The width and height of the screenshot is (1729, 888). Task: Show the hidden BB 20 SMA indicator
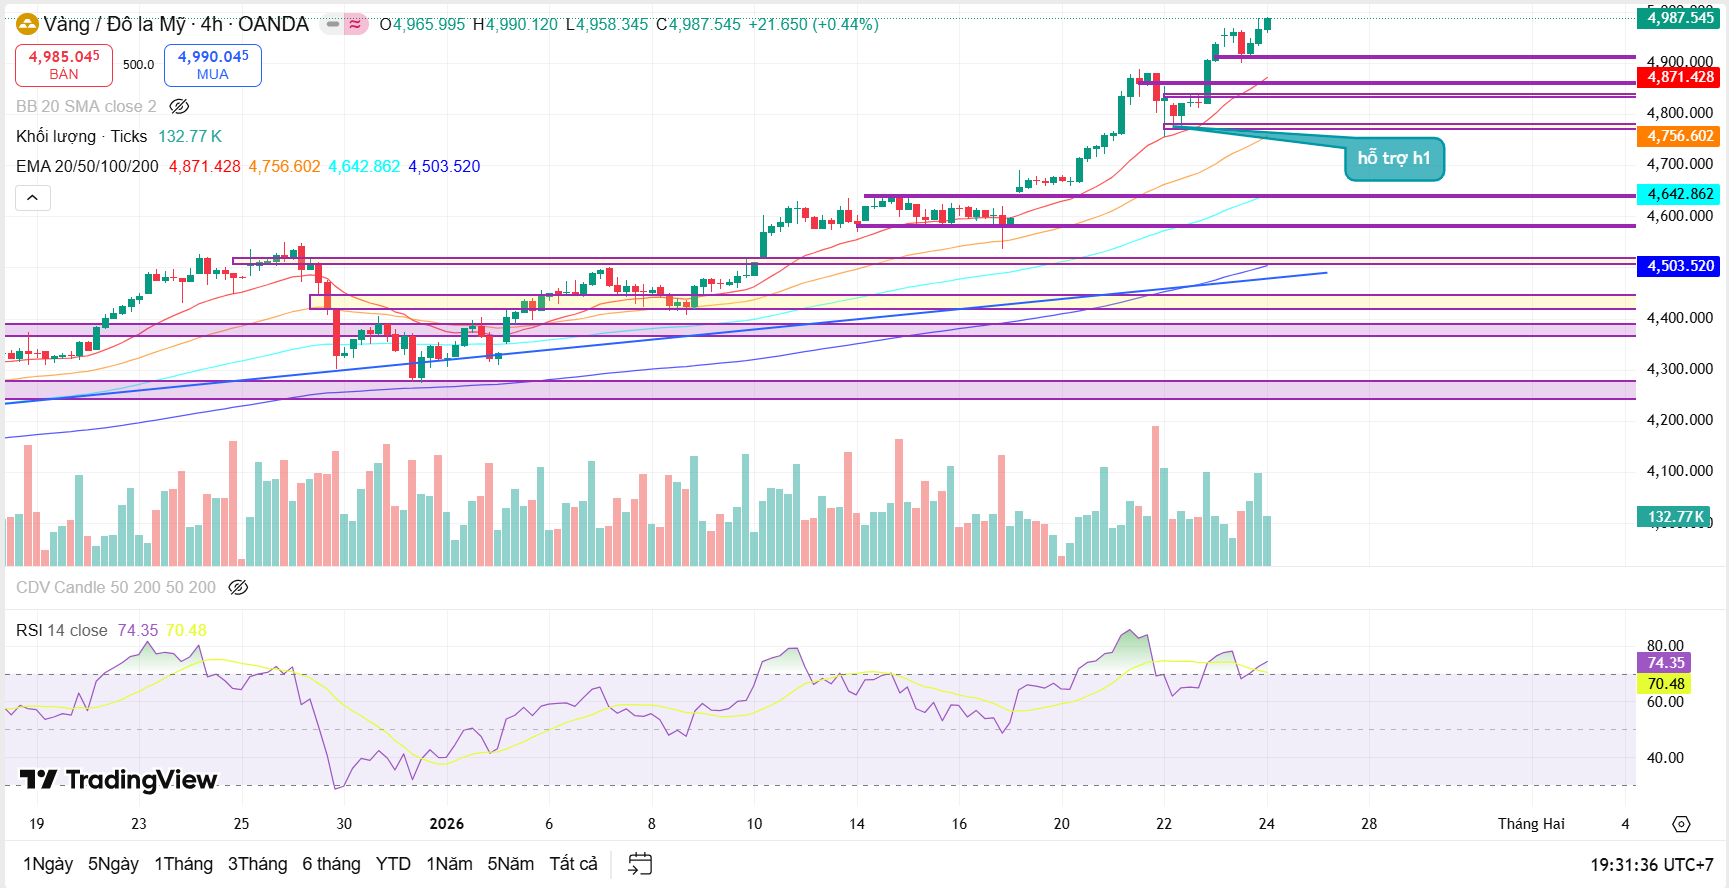[x=179, y=106]
